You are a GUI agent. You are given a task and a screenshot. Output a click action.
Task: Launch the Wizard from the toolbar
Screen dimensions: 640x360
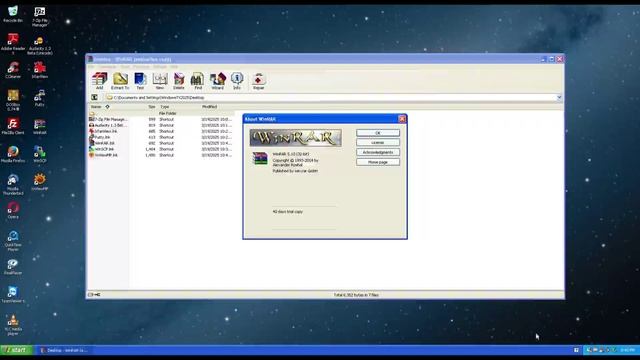[x=218, y=81]
